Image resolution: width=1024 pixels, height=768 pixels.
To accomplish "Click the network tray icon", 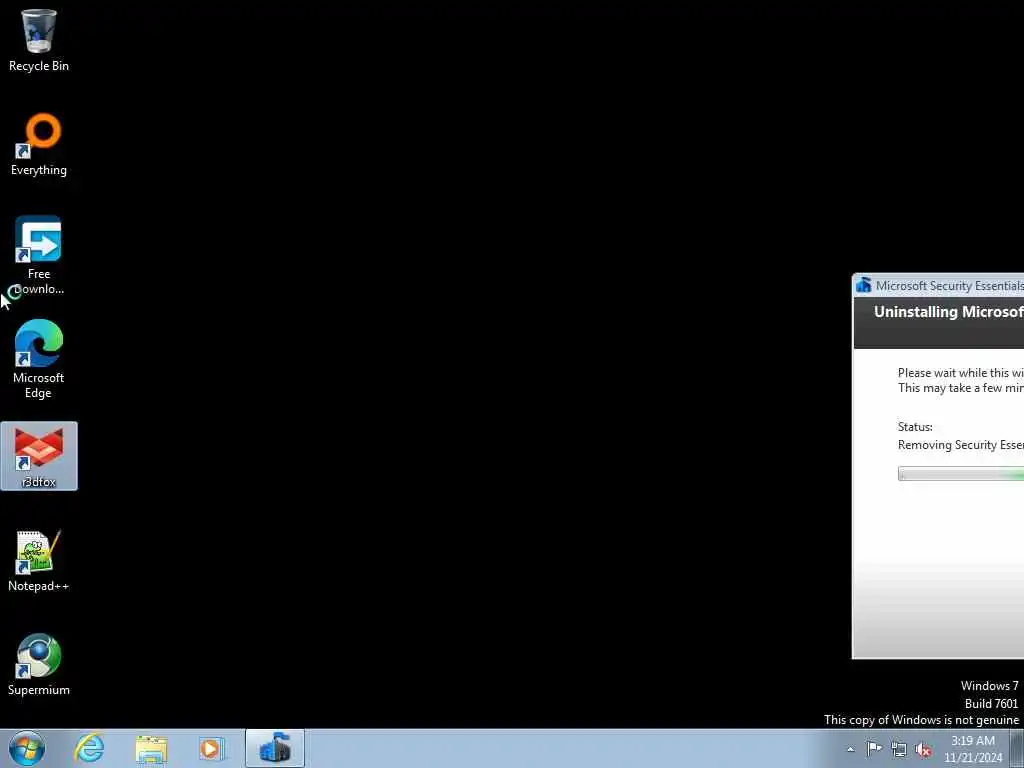I will [x=899, y=750].
